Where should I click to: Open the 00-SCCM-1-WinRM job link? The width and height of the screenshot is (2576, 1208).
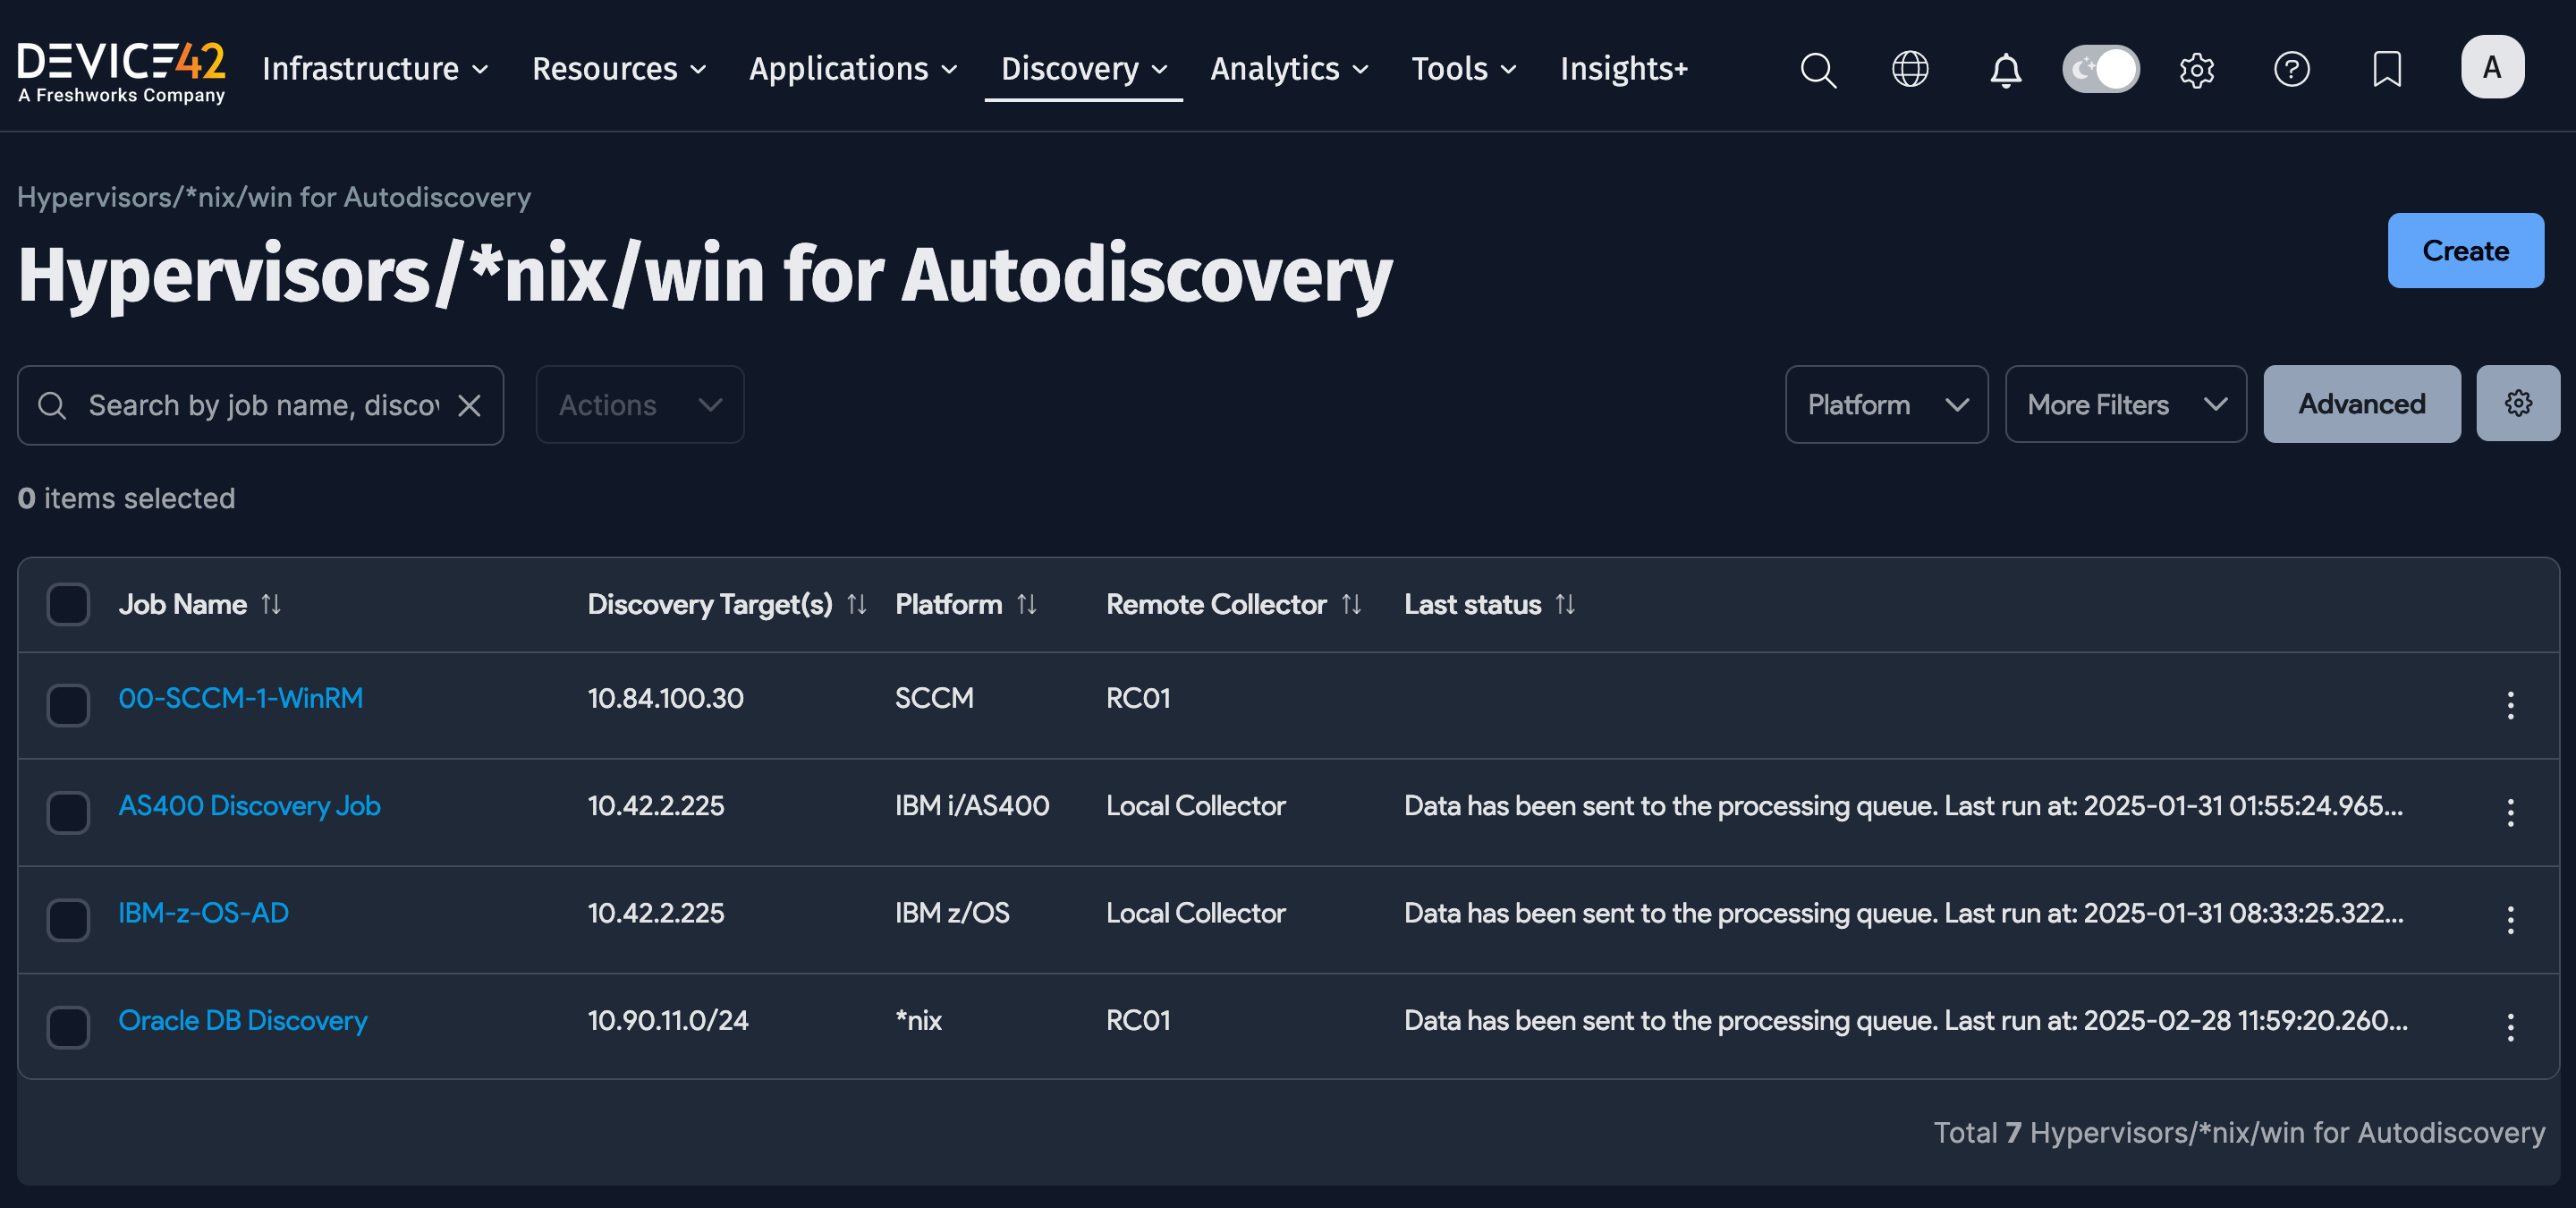[x=240, y=698]
